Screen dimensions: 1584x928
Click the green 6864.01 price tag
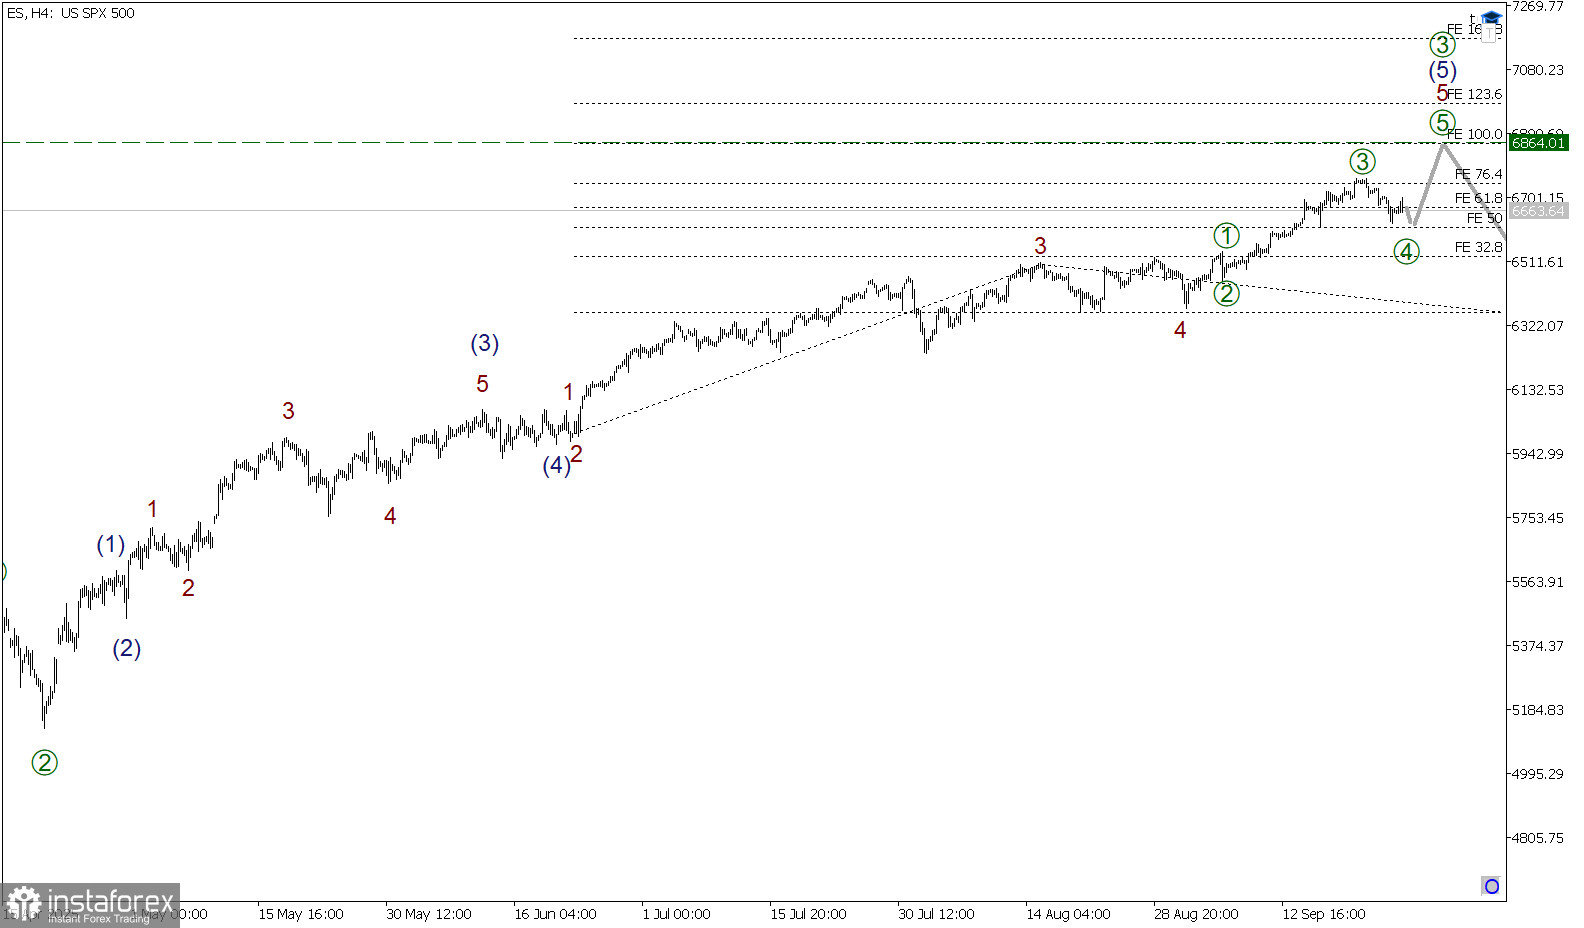point(1538,143)
